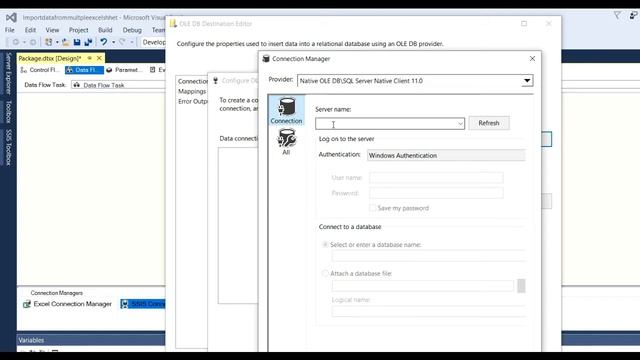Click the New Project toolbar icon
640x360 pixels.
tap(49, 42)
